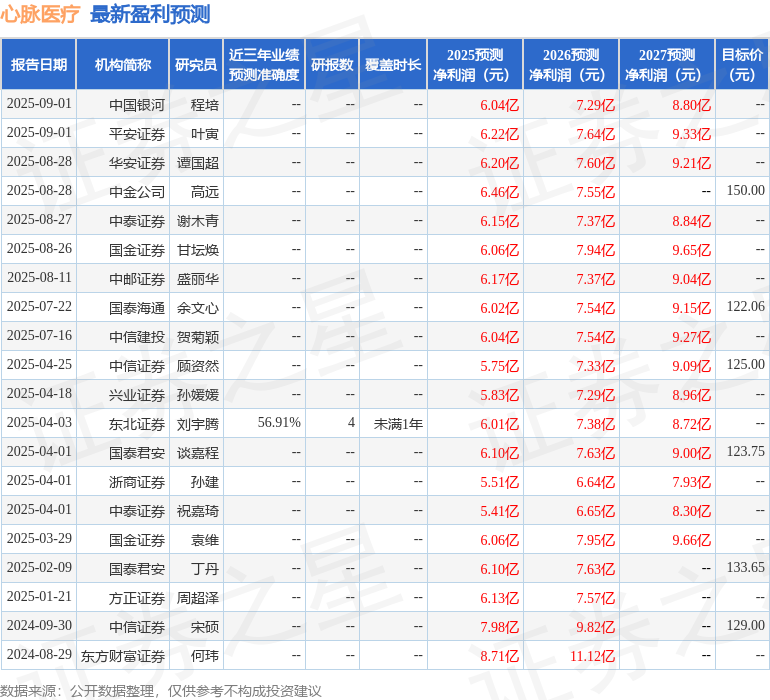This screenshot has height=700, width=770.
Task: Click the 最新盈利预测 title text
Action: point(150,14)
